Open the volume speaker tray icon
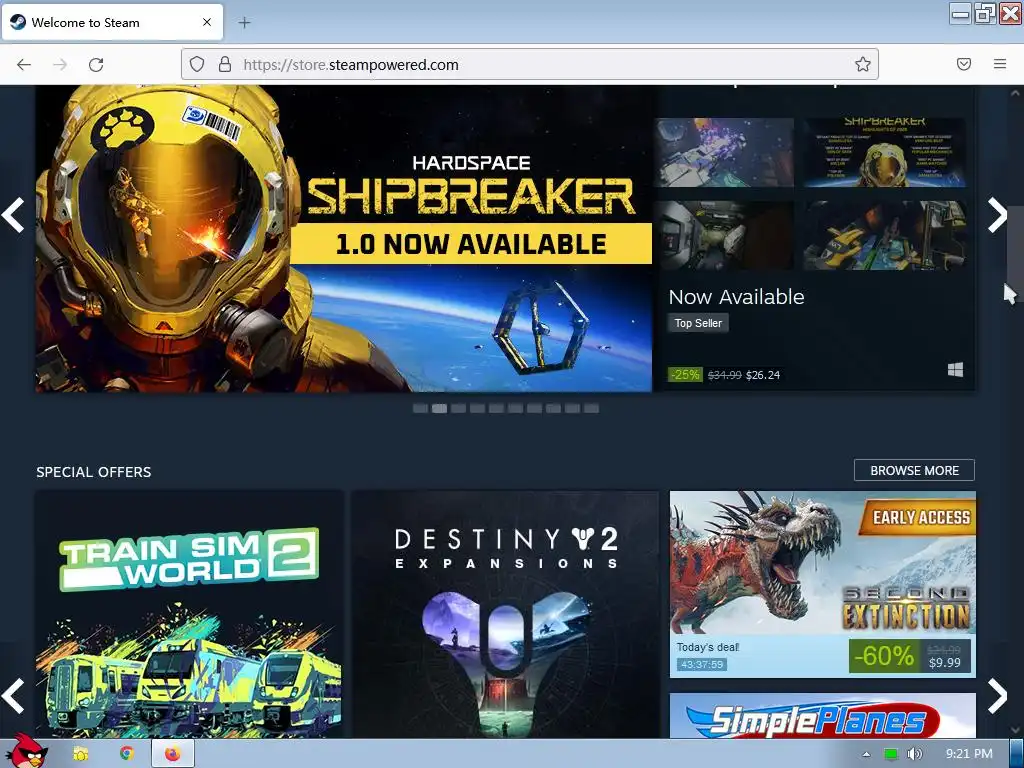 [914, 754]
